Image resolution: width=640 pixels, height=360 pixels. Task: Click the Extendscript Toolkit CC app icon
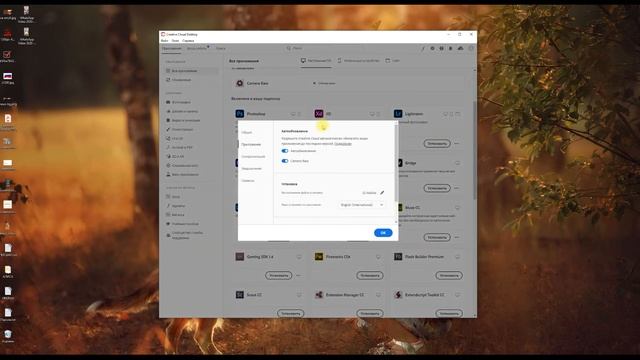398,295
